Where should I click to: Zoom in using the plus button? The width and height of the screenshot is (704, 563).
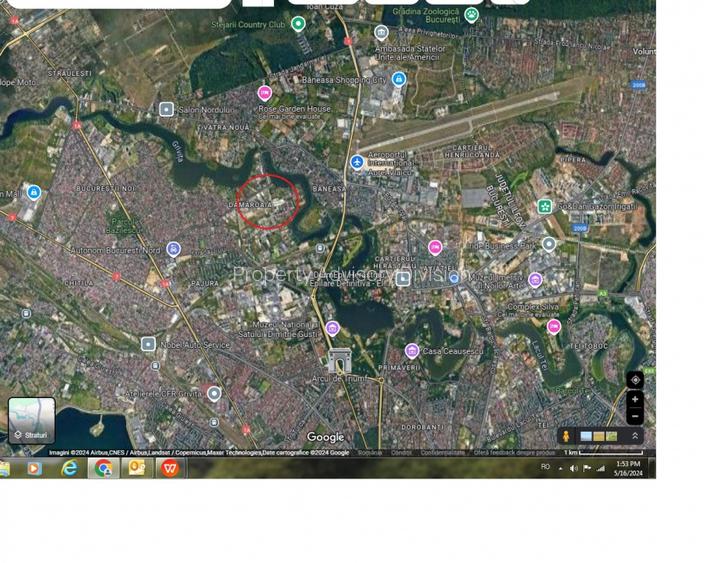click(x=635, y=400)
